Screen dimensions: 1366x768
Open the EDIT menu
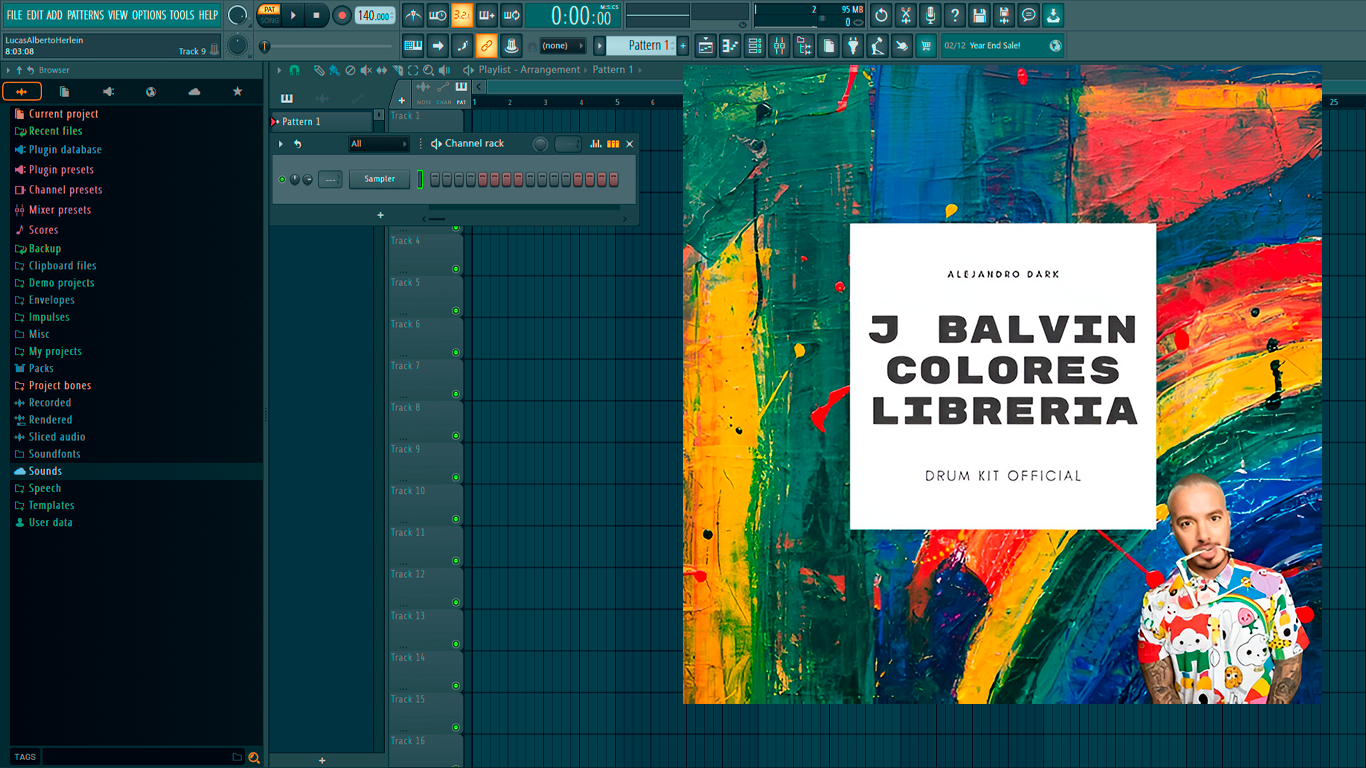pyautogui.click(x=35, y=15)
